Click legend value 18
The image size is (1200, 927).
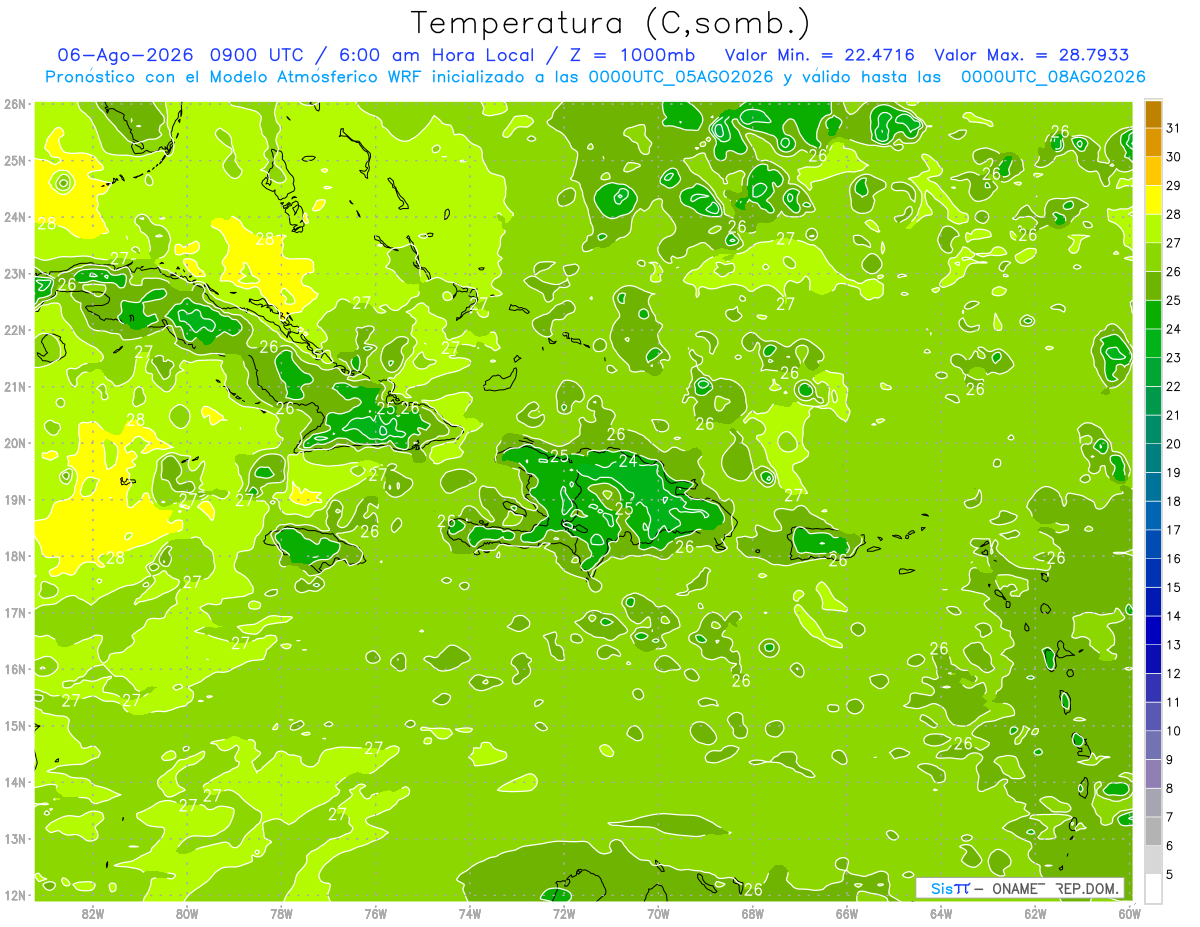[x=1173, y=502]
